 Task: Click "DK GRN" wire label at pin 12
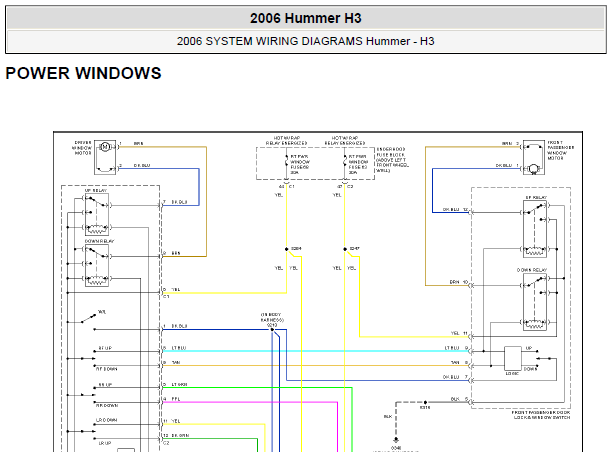[x=180, y=436]
